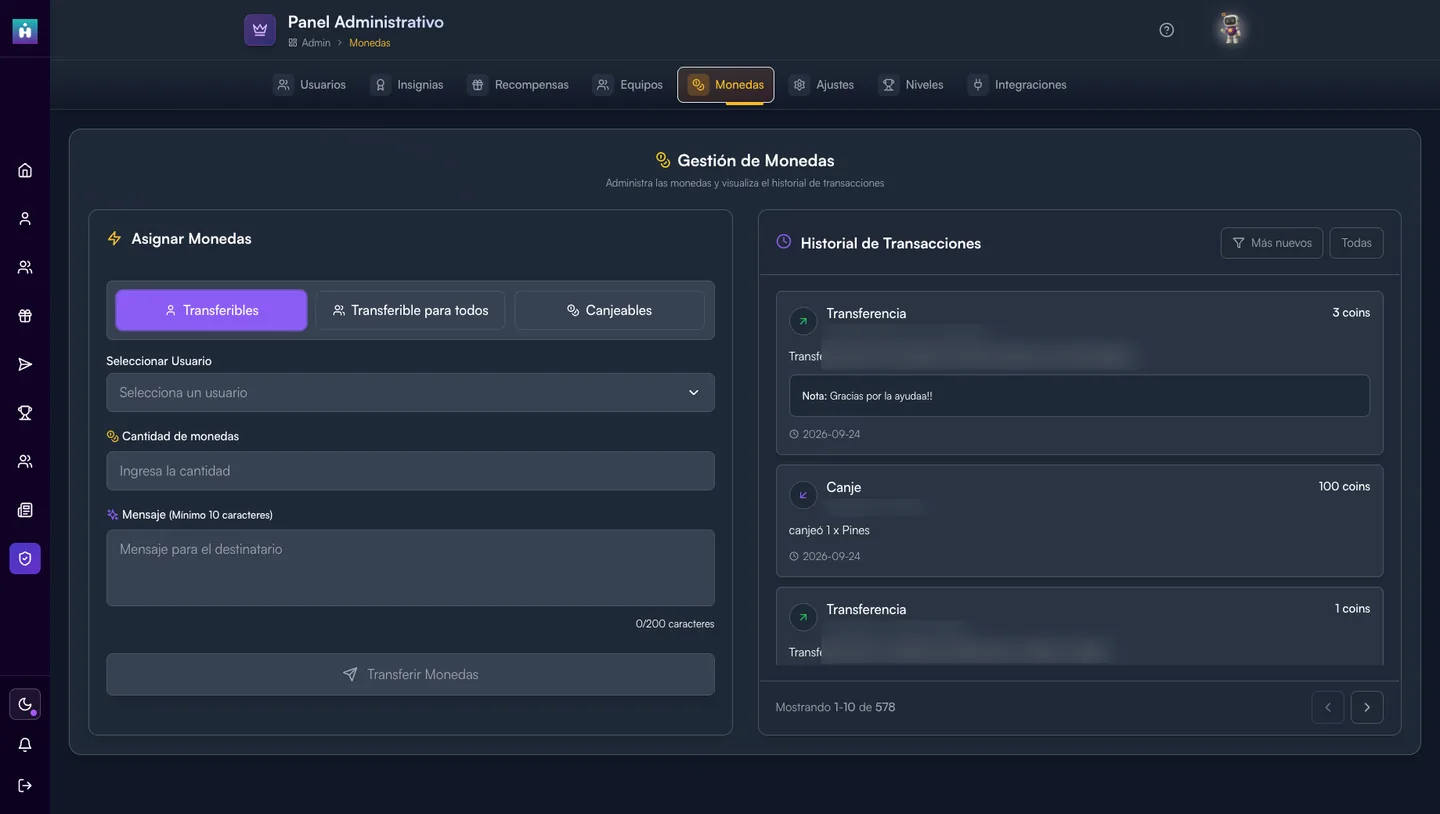Switch to the Recompensas tab

pyautogui.click(x=519, y=85)
